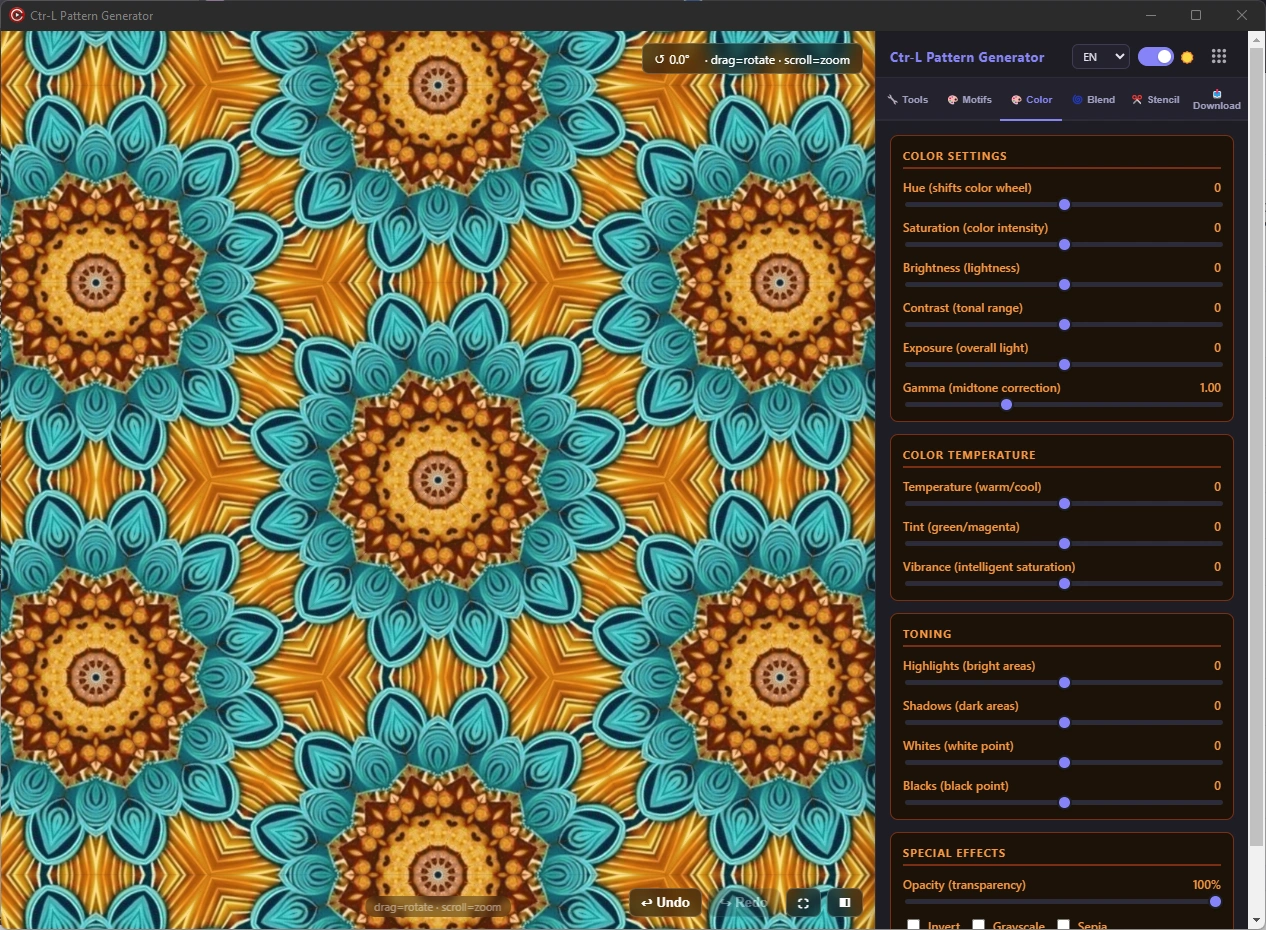1266x930 pixels.
Task: Click the Gamma value '1.00'
Action: click(x=1210, y=388)
